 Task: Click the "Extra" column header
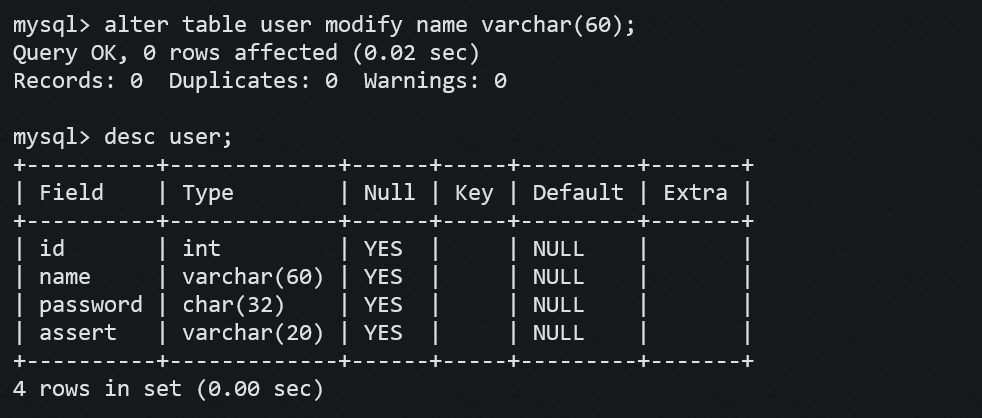pos(695,193)
